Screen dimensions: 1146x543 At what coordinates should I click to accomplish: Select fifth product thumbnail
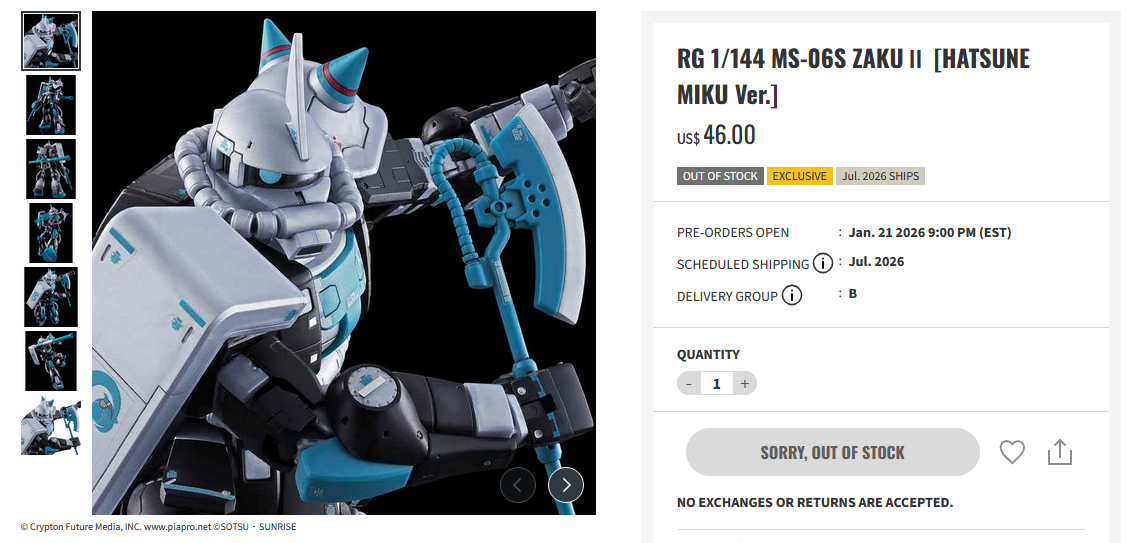[x=51, y=297]
